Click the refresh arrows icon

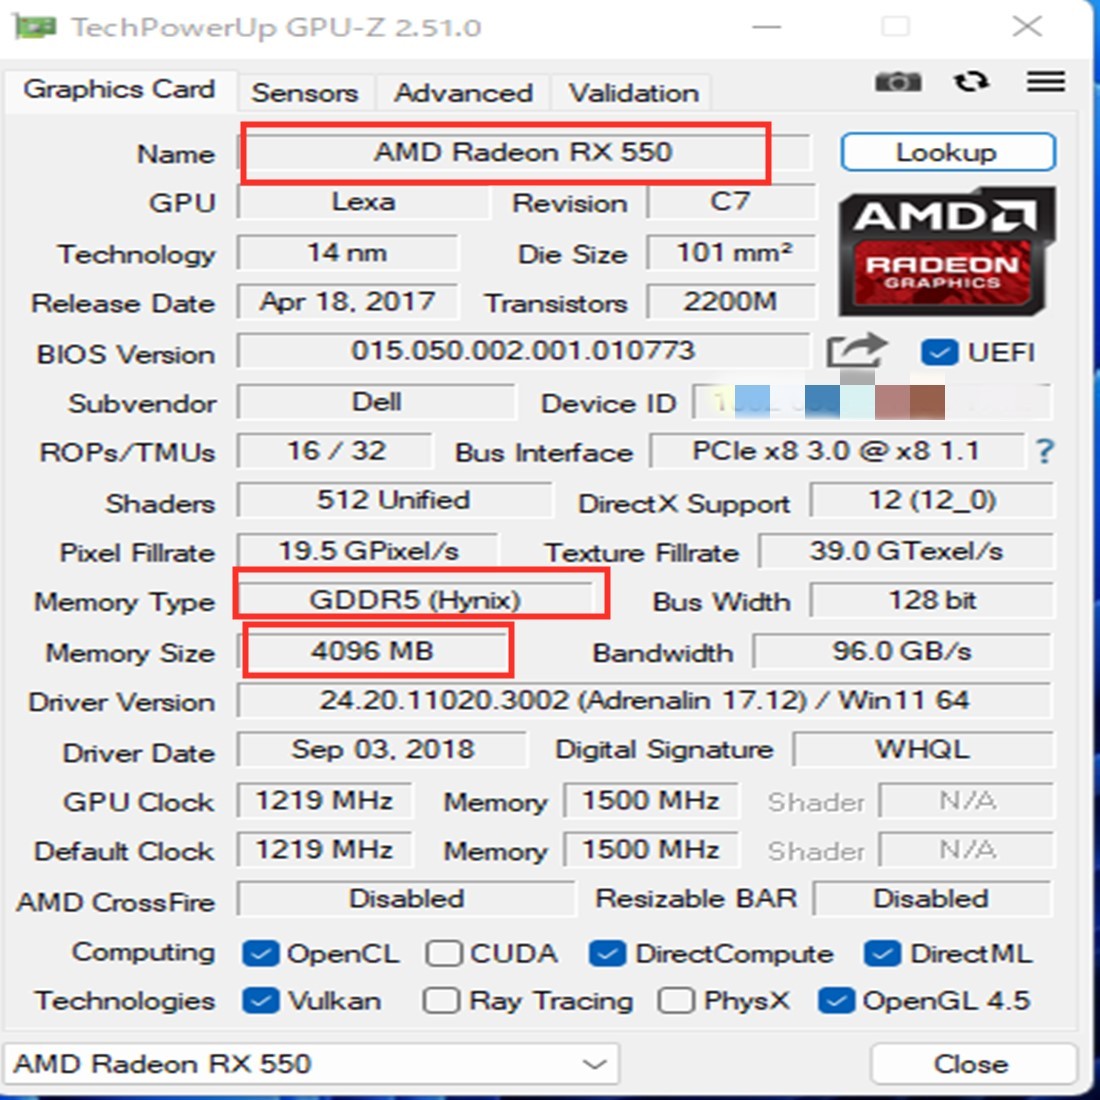coord(972,82)
